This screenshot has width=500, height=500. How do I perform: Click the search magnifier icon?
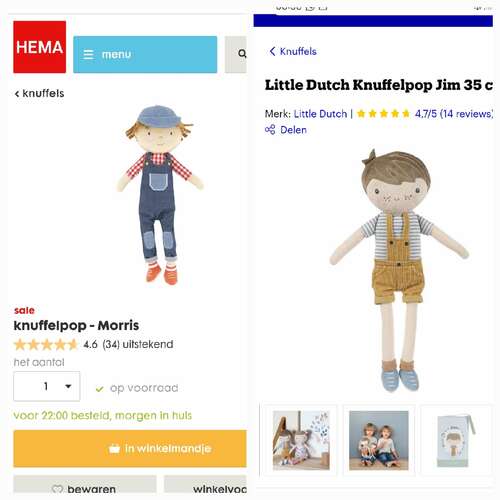[242, 53]
